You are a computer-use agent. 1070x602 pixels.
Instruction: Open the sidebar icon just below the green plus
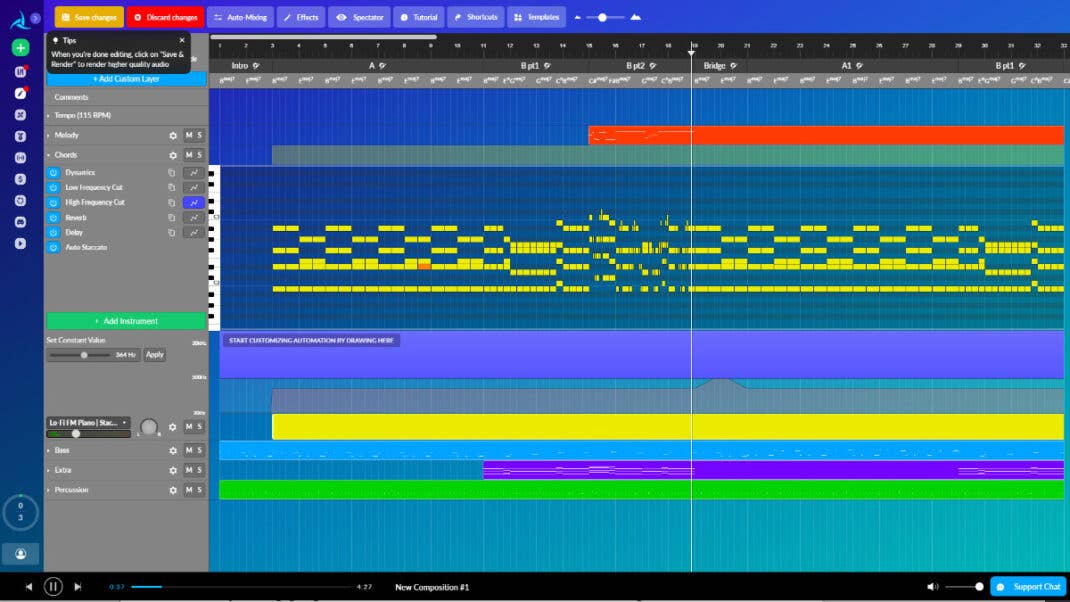pyautogui.click(x=20, y=72)
